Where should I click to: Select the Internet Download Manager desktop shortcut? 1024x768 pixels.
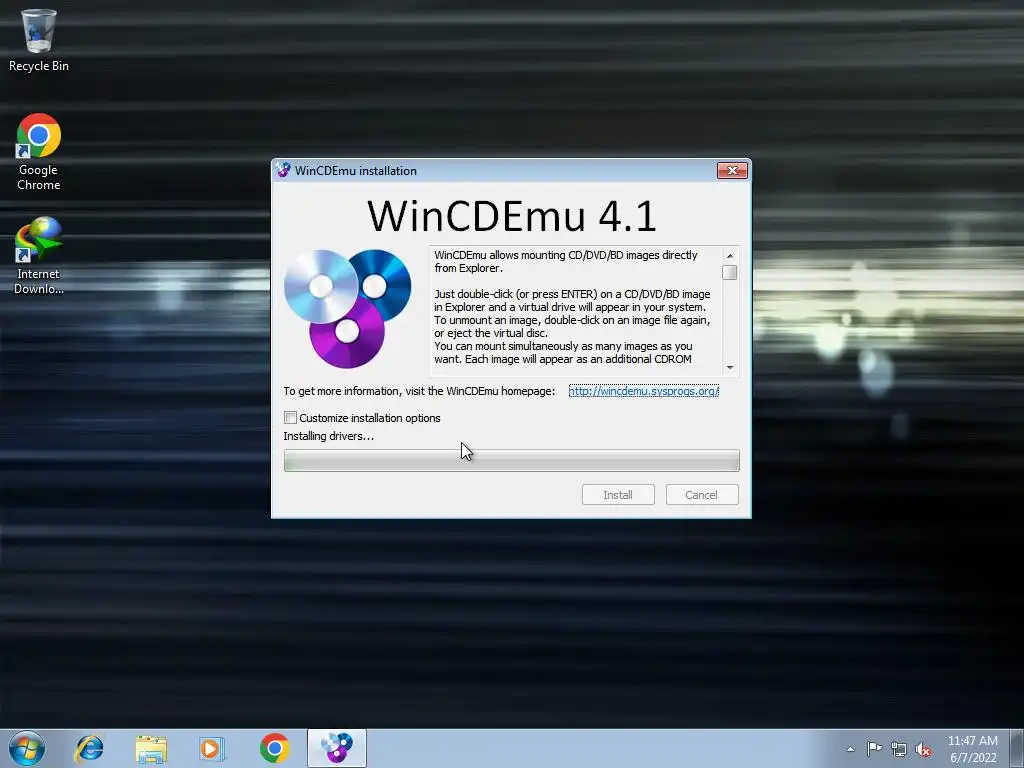tap(38, 255)
